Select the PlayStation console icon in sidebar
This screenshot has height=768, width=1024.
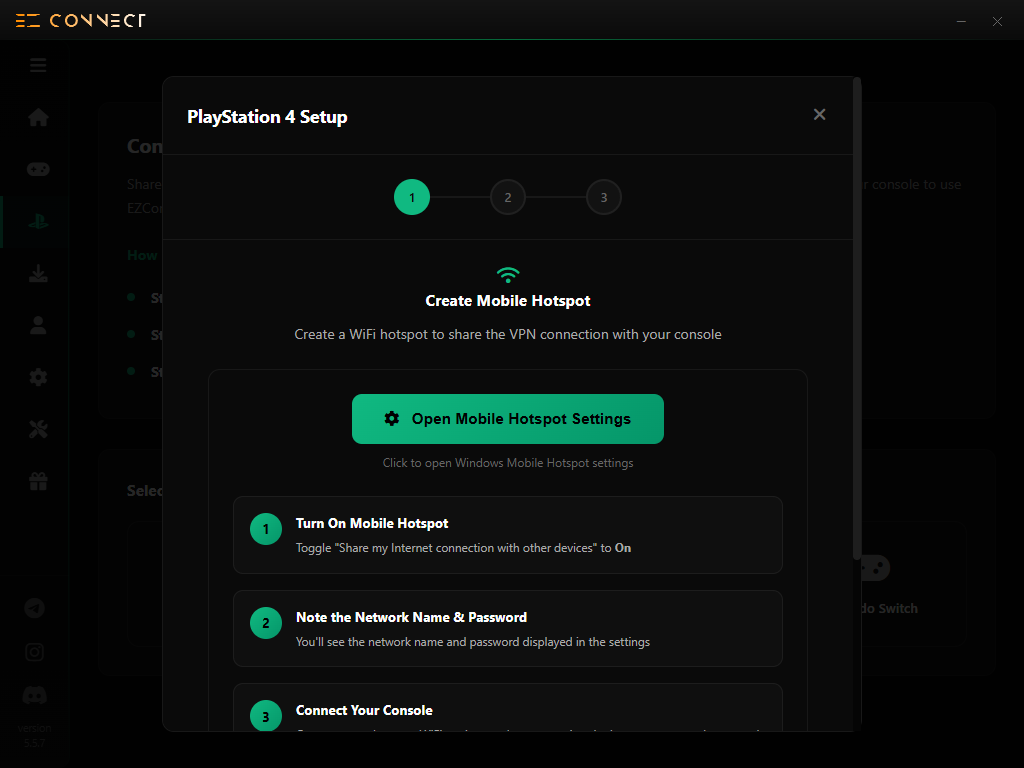coord(38,221)
